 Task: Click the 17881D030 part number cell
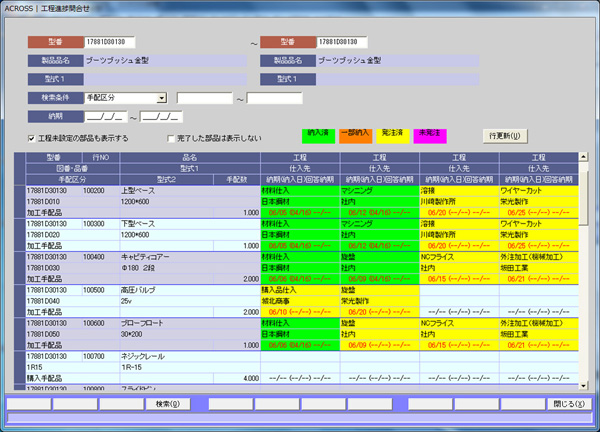click(73, 268)
